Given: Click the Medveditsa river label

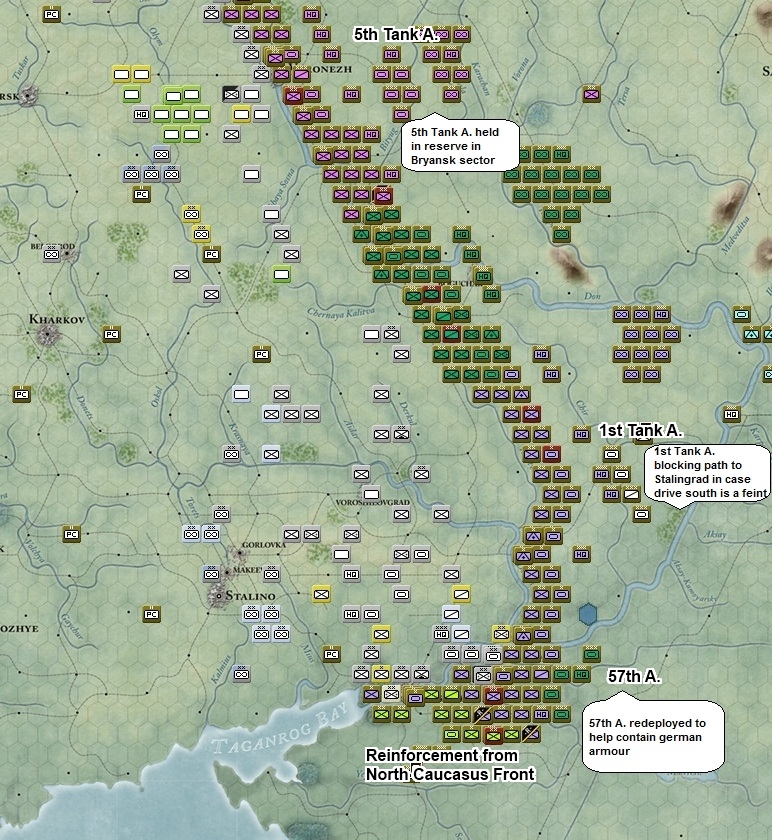Looking at the screenshot, I should coord(735,234).
